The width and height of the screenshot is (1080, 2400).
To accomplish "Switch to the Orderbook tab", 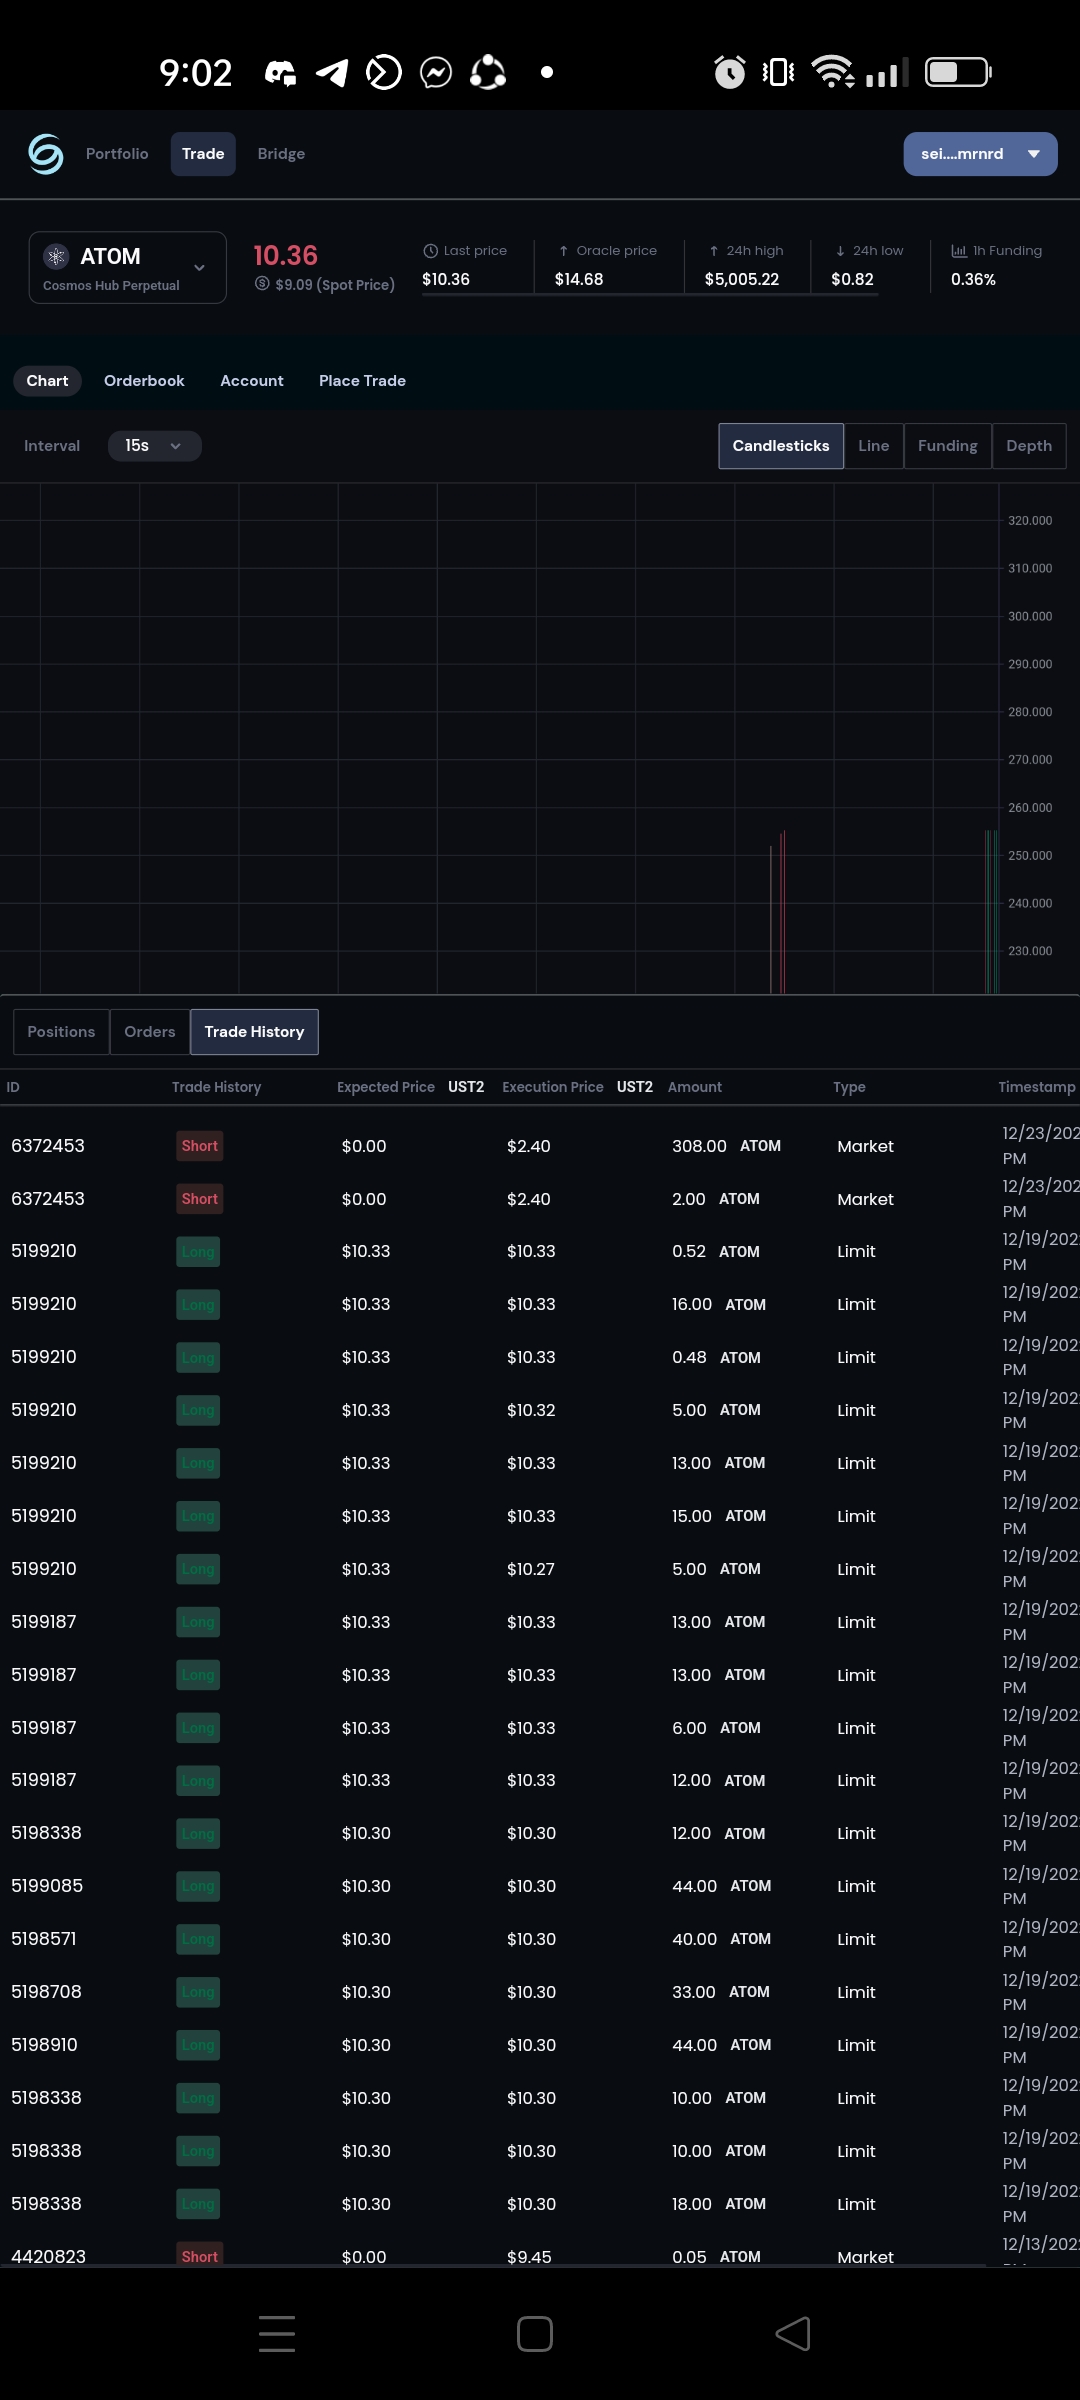I will pyautogui.click(x=144, y=381).
